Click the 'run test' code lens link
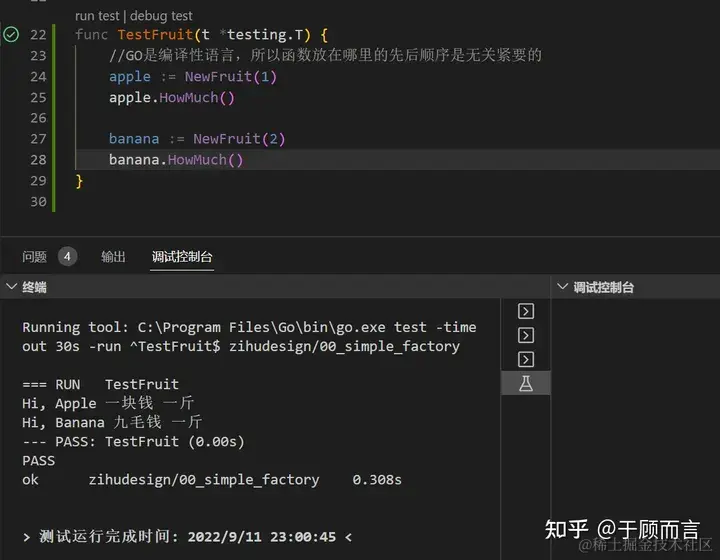The width and height of the screenshot is (720, 560). click(97, 16)
